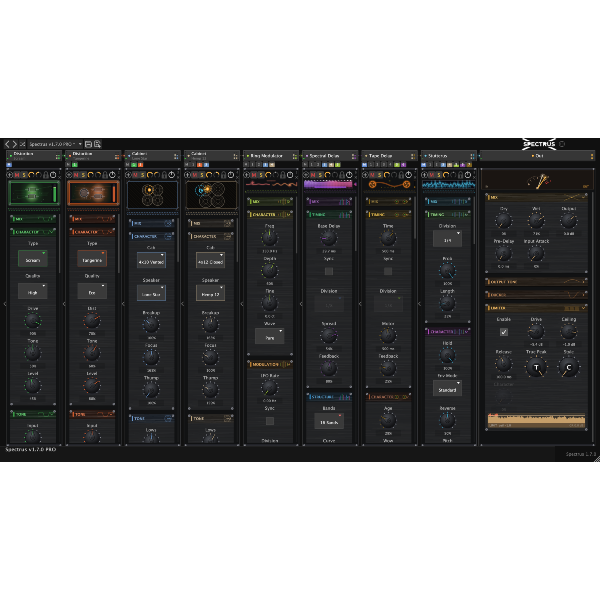Click the first Distortion Drive knob
Screen dimensions: 600x600
(33, 321)
